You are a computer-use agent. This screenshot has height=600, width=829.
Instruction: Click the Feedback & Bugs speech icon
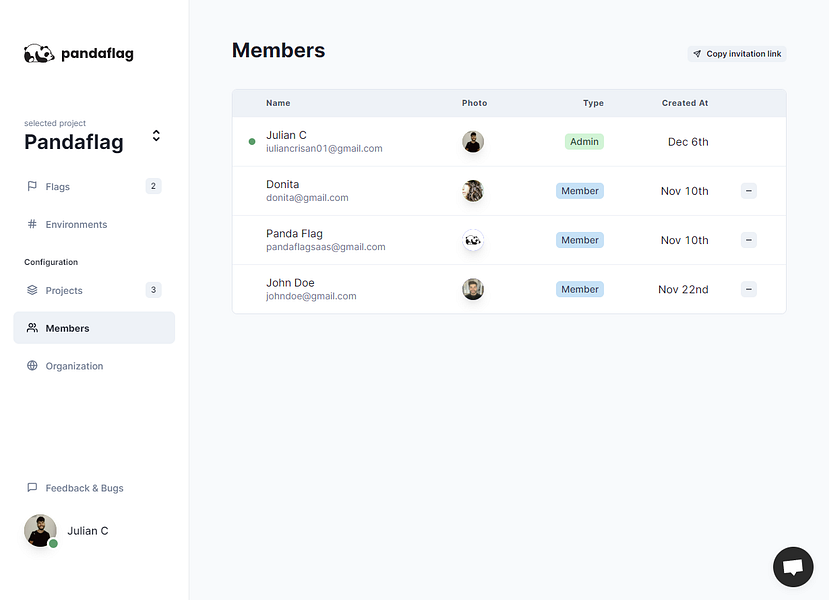tap(32, 488)
